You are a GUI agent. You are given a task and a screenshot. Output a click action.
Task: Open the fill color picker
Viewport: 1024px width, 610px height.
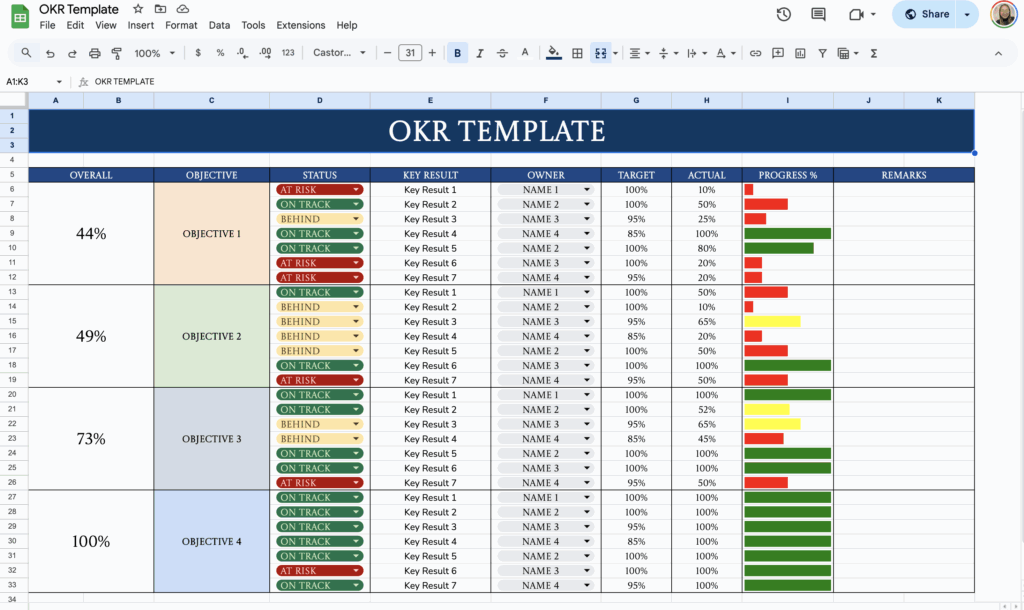pyautogui.click(x=554, y=52)
